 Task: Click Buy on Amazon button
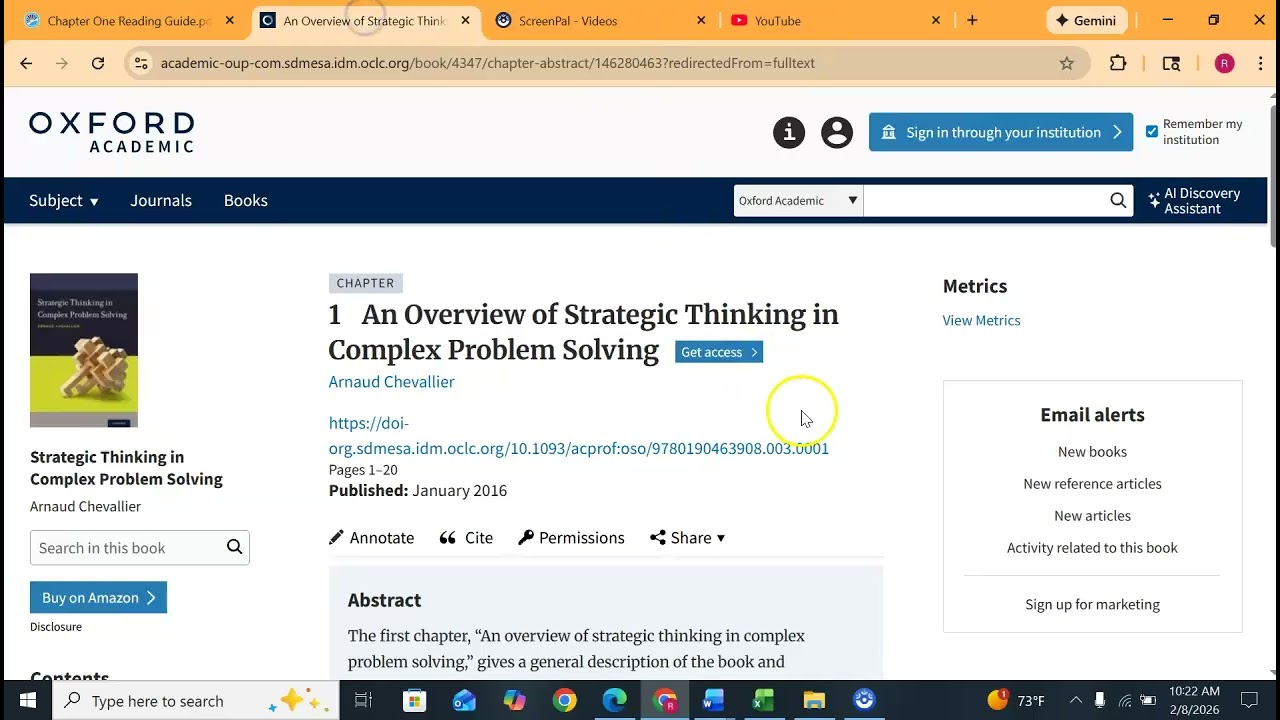tap(98, 597)
